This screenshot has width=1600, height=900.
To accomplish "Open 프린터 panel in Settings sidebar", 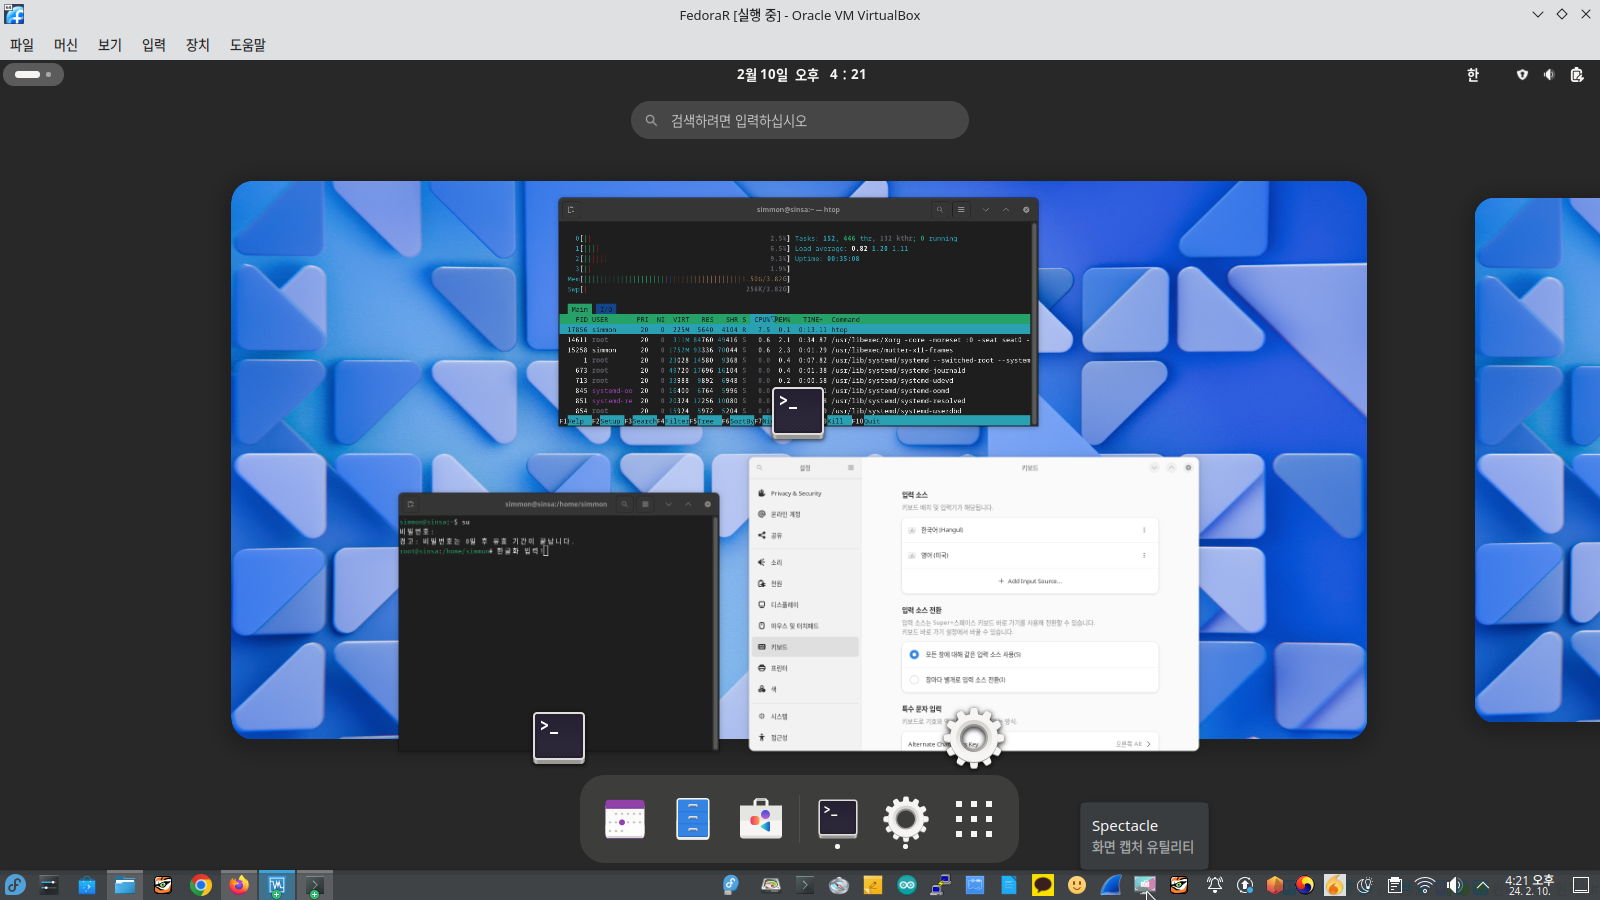I will point(805,668).
